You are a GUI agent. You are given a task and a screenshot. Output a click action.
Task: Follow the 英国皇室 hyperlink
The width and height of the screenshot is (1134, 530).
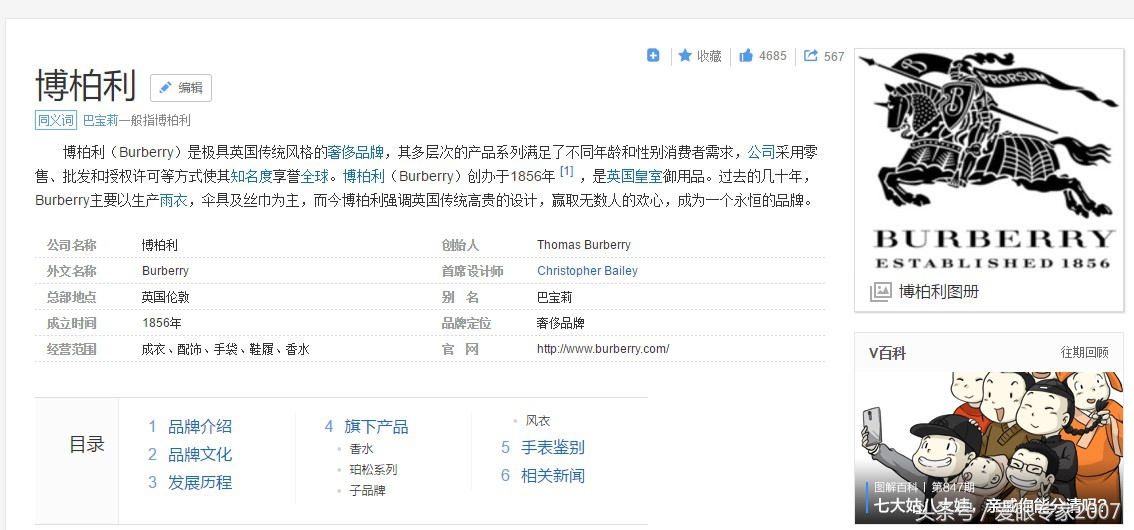634,176
